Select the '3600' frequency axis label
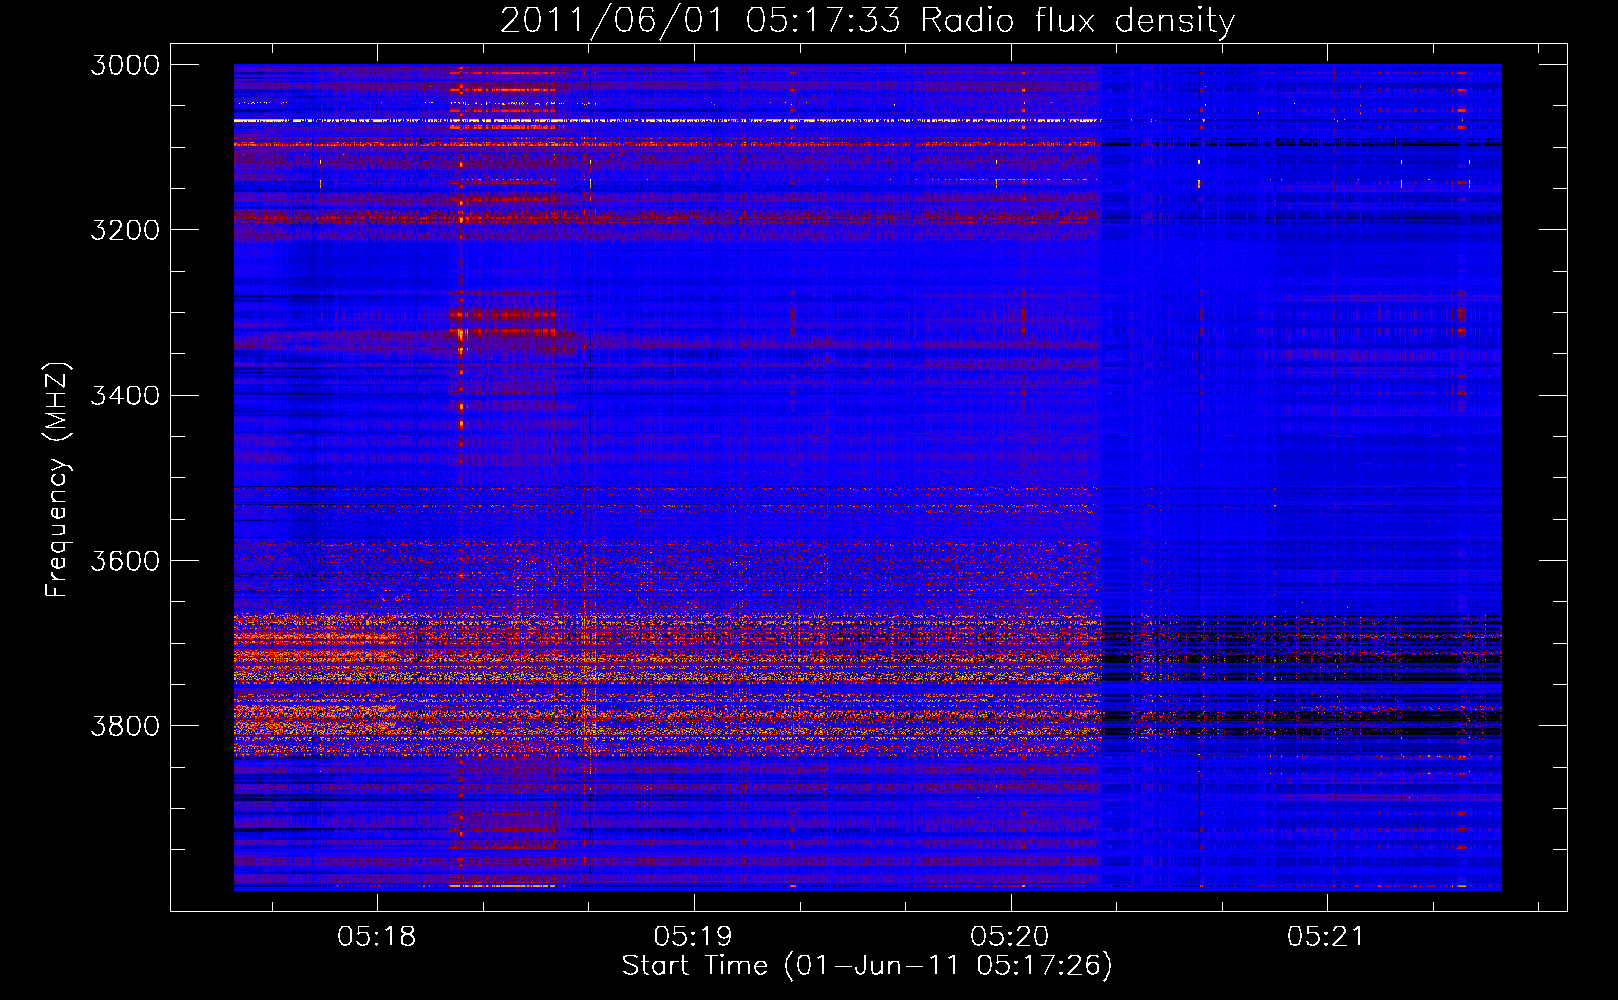The height and width of the screenshot is (1000, 1618). 125,561
